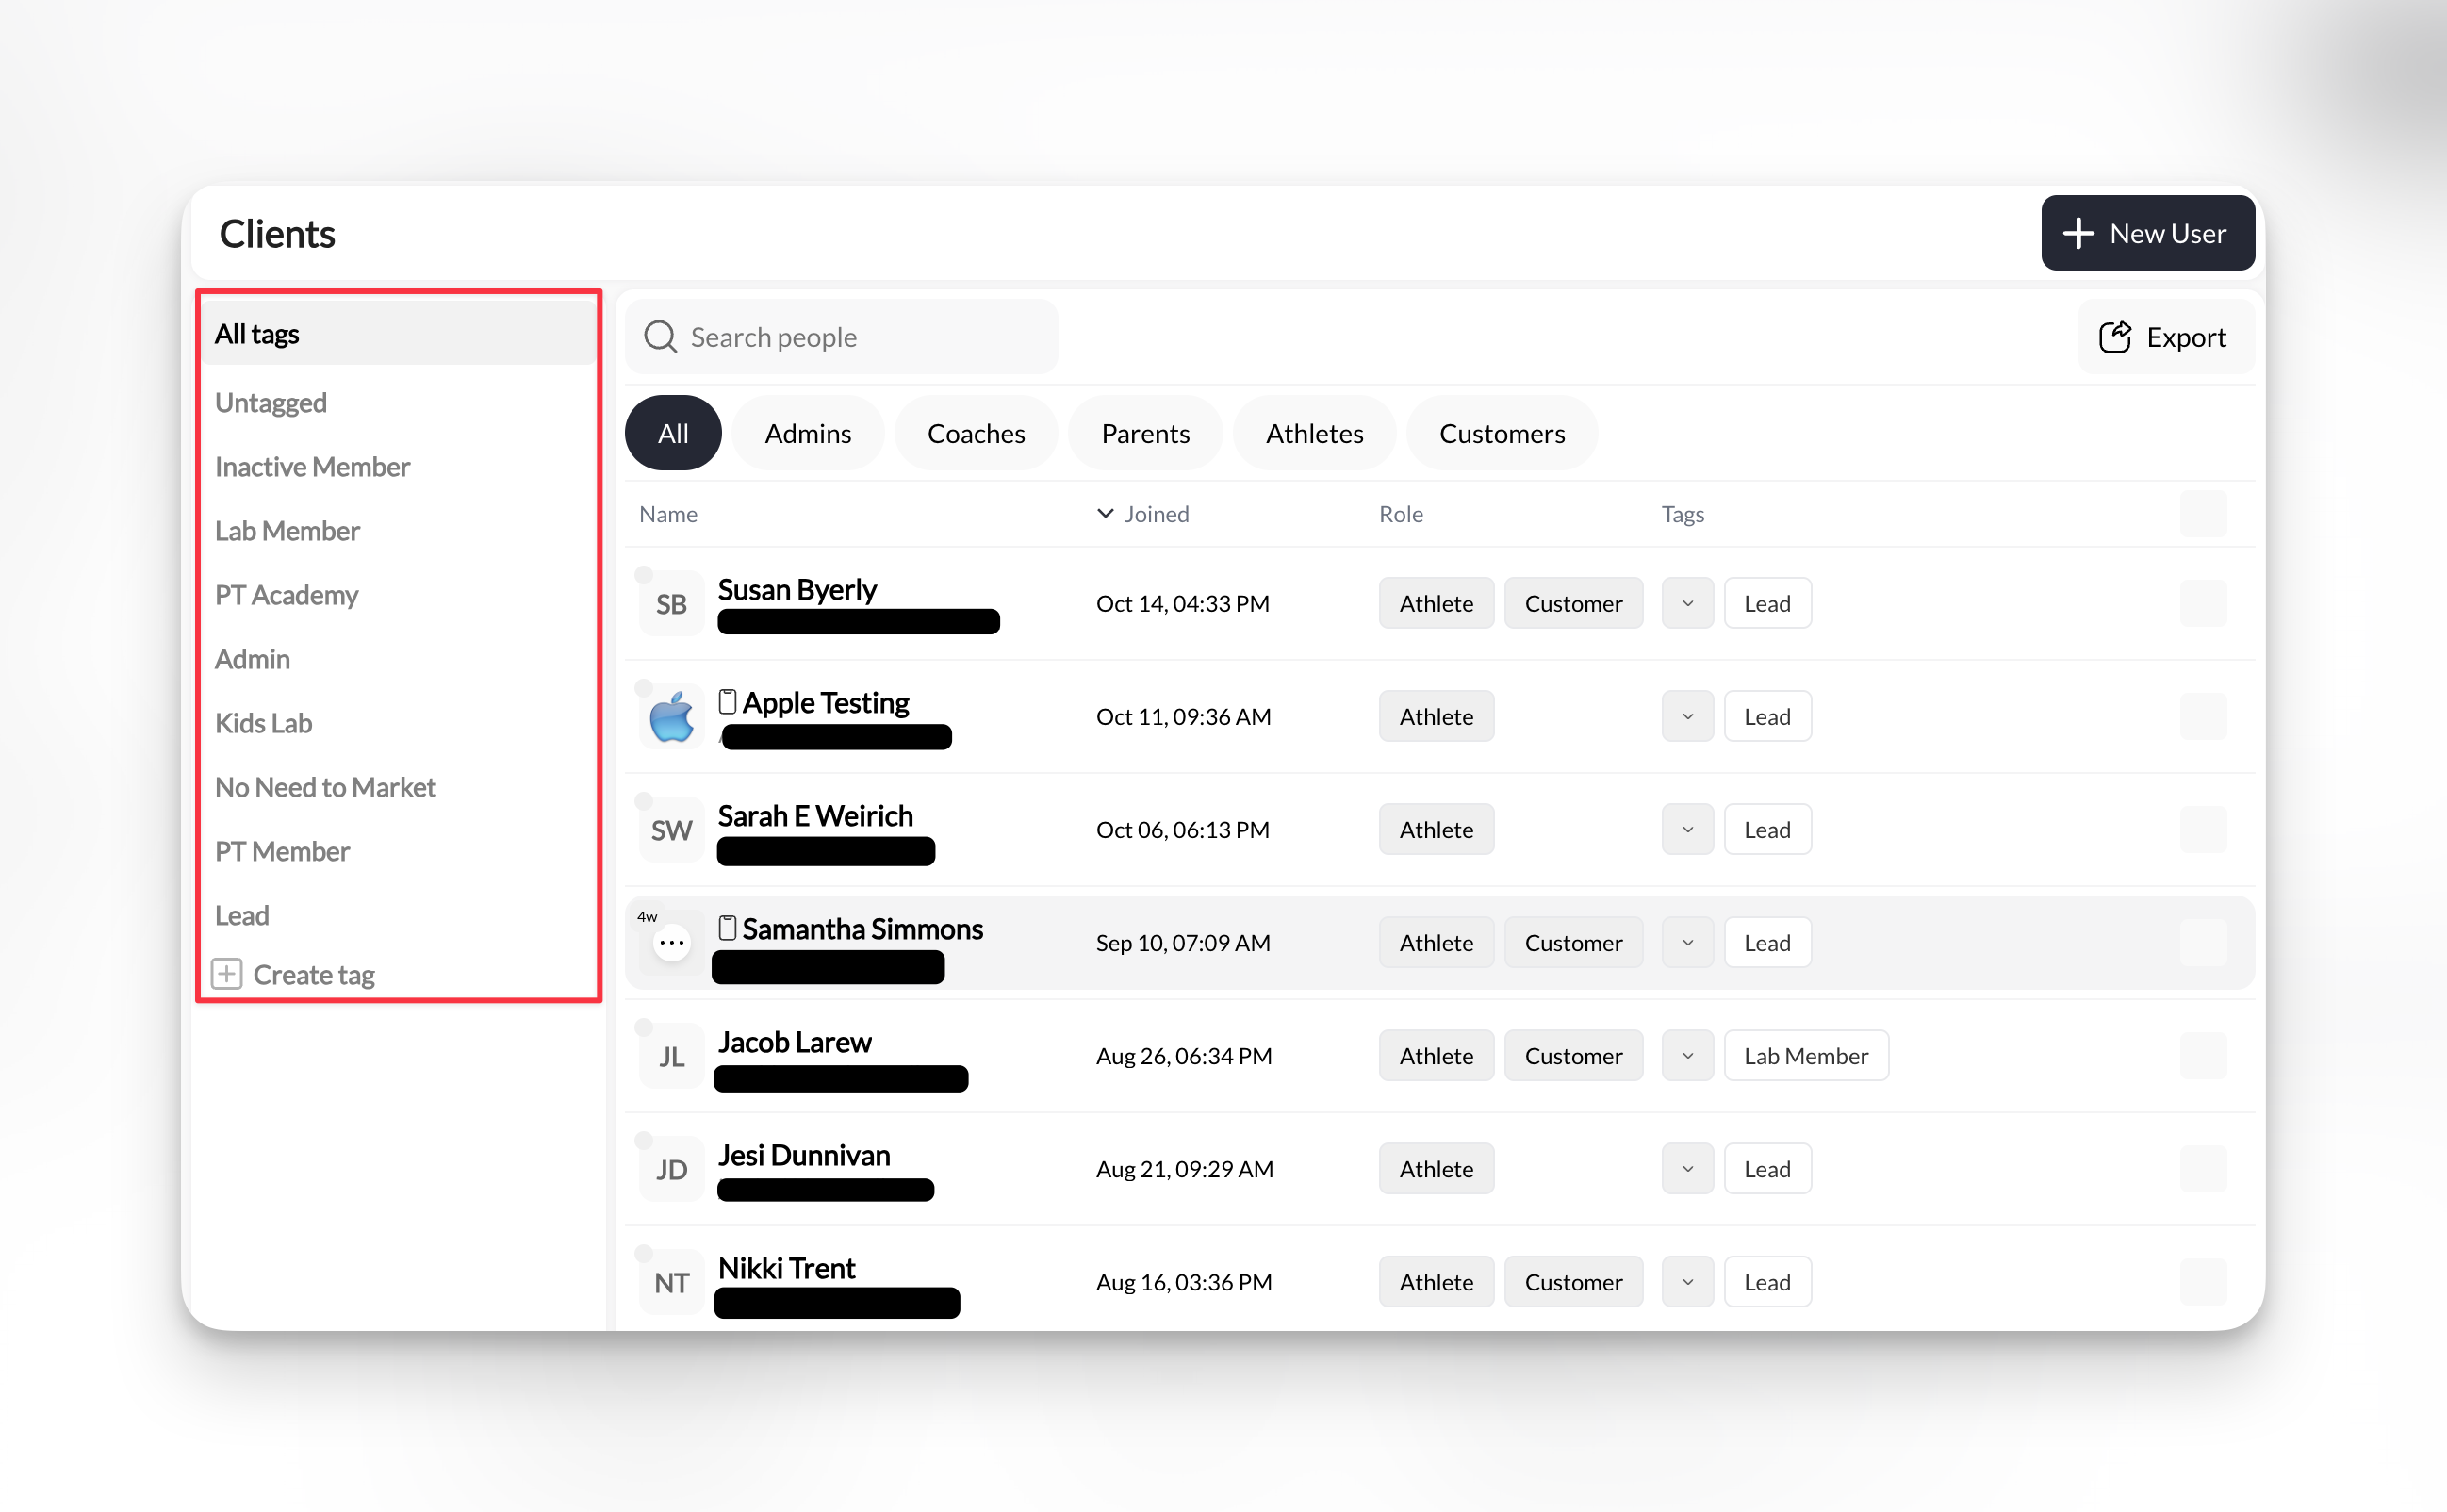Image resolution: width=2447 pixels, height=1512 pixels.
Task: Select checkbox on Jacob Larew row
Action: (2204, 1055)
